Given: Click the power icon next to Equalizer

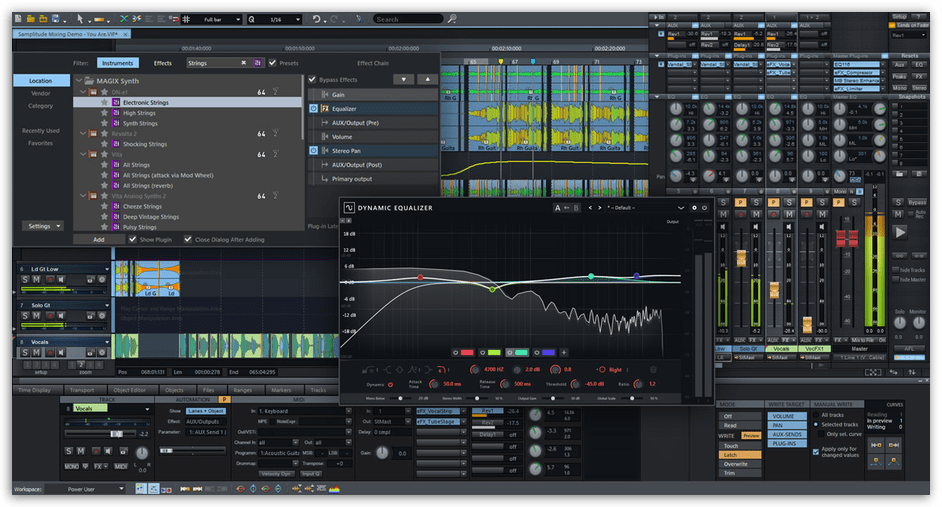Looking at the screenshot, I should pos(313,108).
